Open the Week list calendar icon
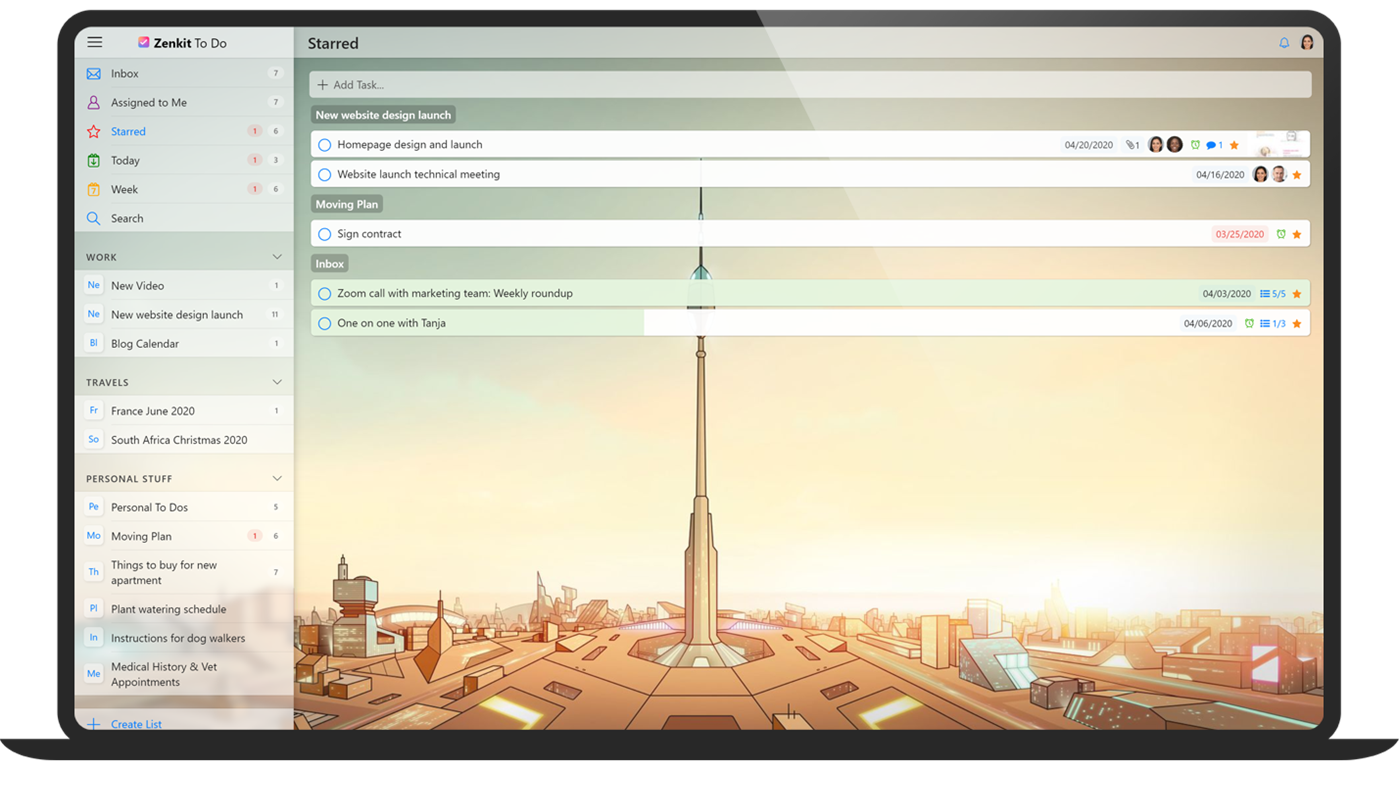 tap(93, 189)
